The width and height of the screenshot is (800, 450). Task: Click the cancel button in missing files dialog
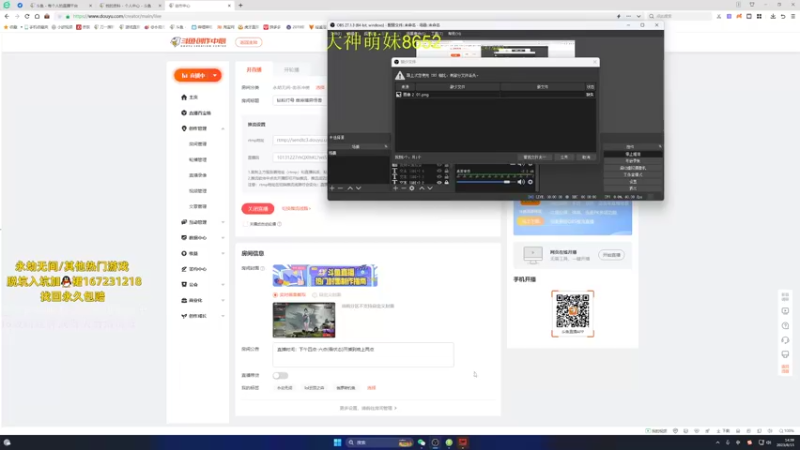586,157
